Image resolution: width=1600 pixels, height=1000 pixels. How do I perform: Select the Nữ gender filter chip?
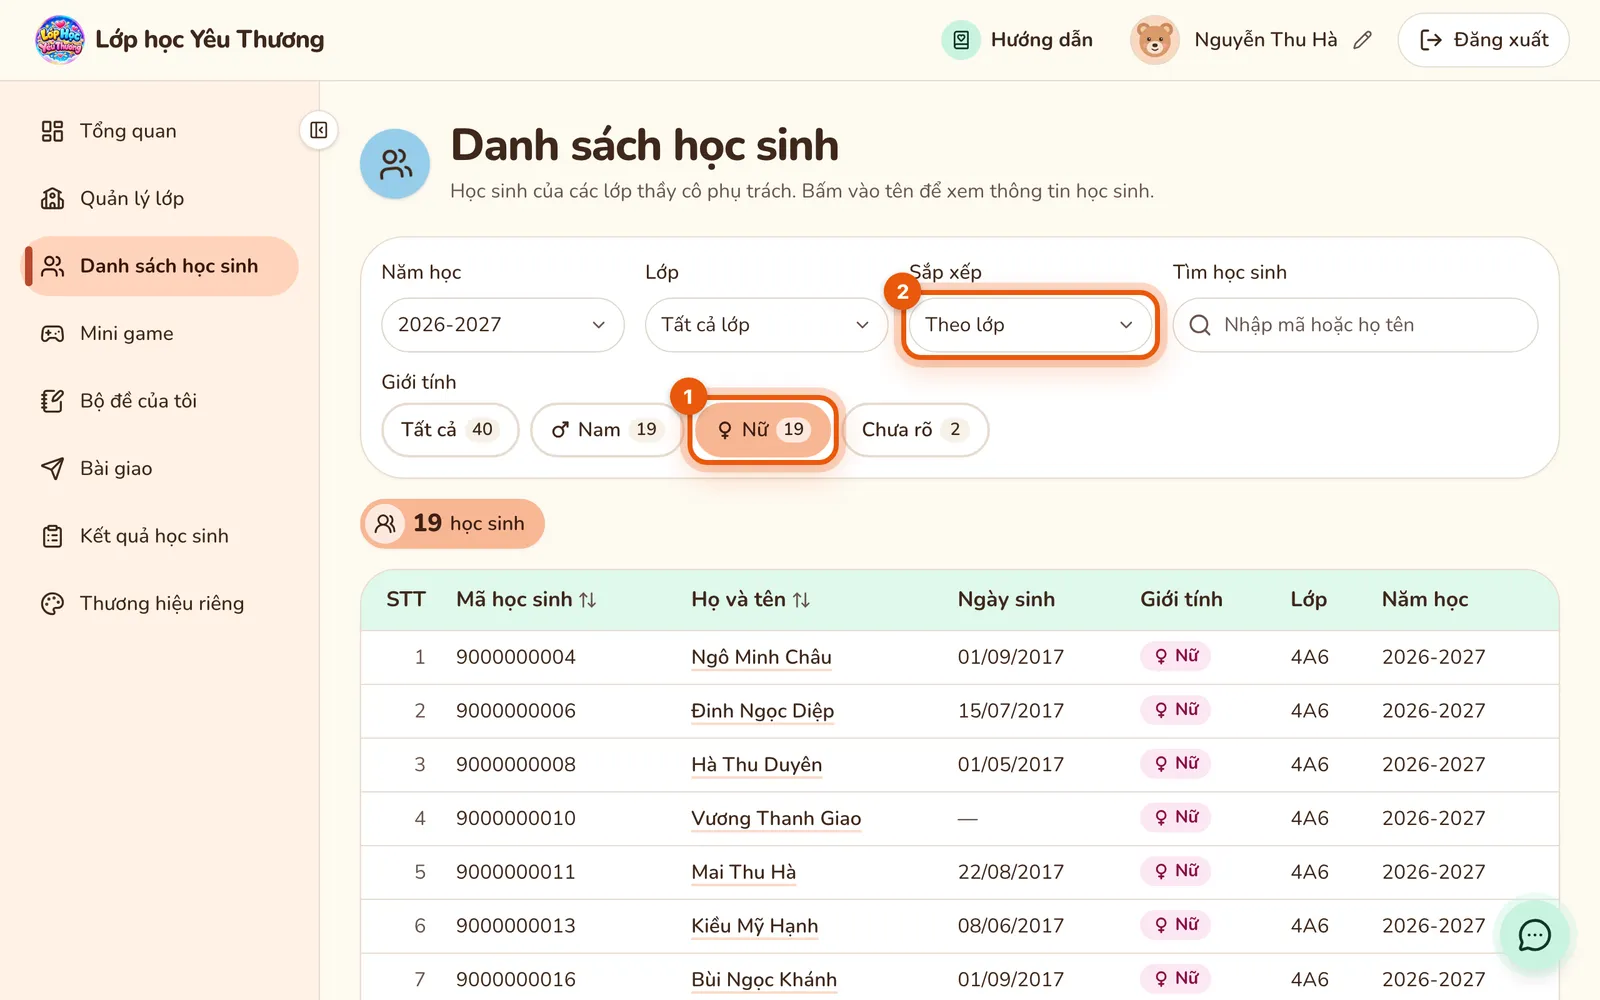[x=762, y=430]
